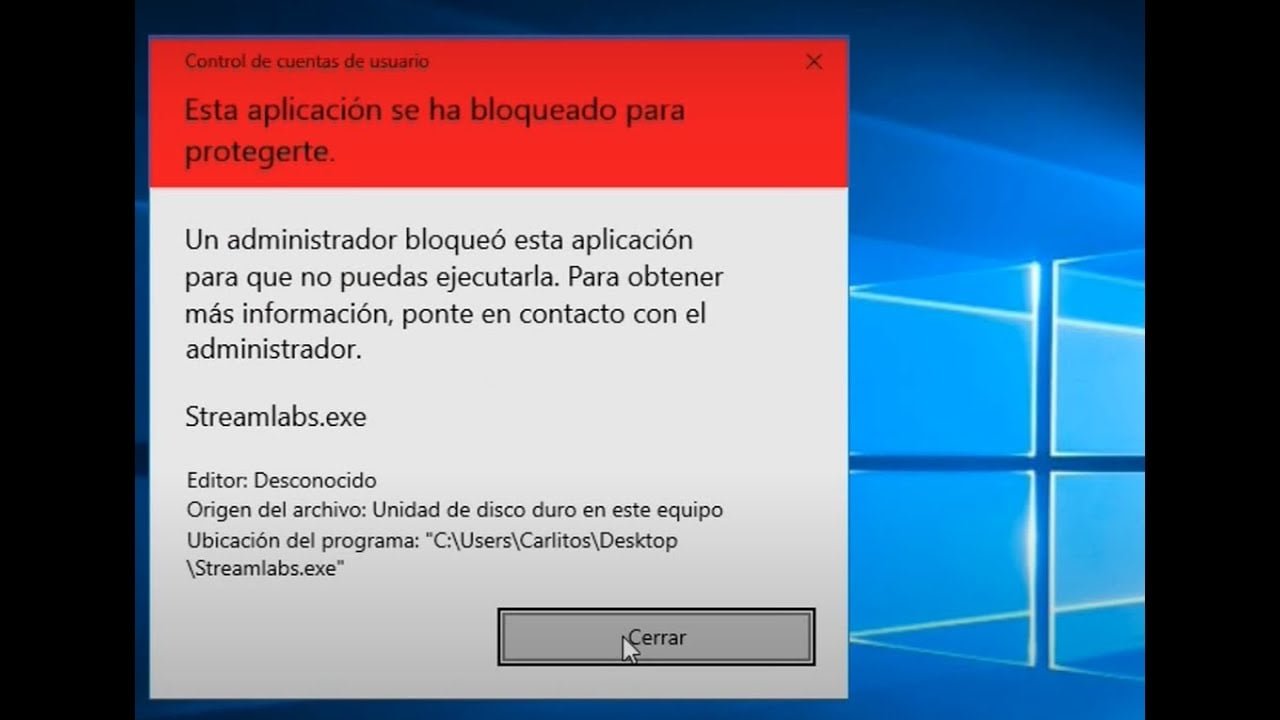The image size is (1280, 720).
Task: Click empty gray dialog area beside Streamlabs.exe
Action: (600, 417)
